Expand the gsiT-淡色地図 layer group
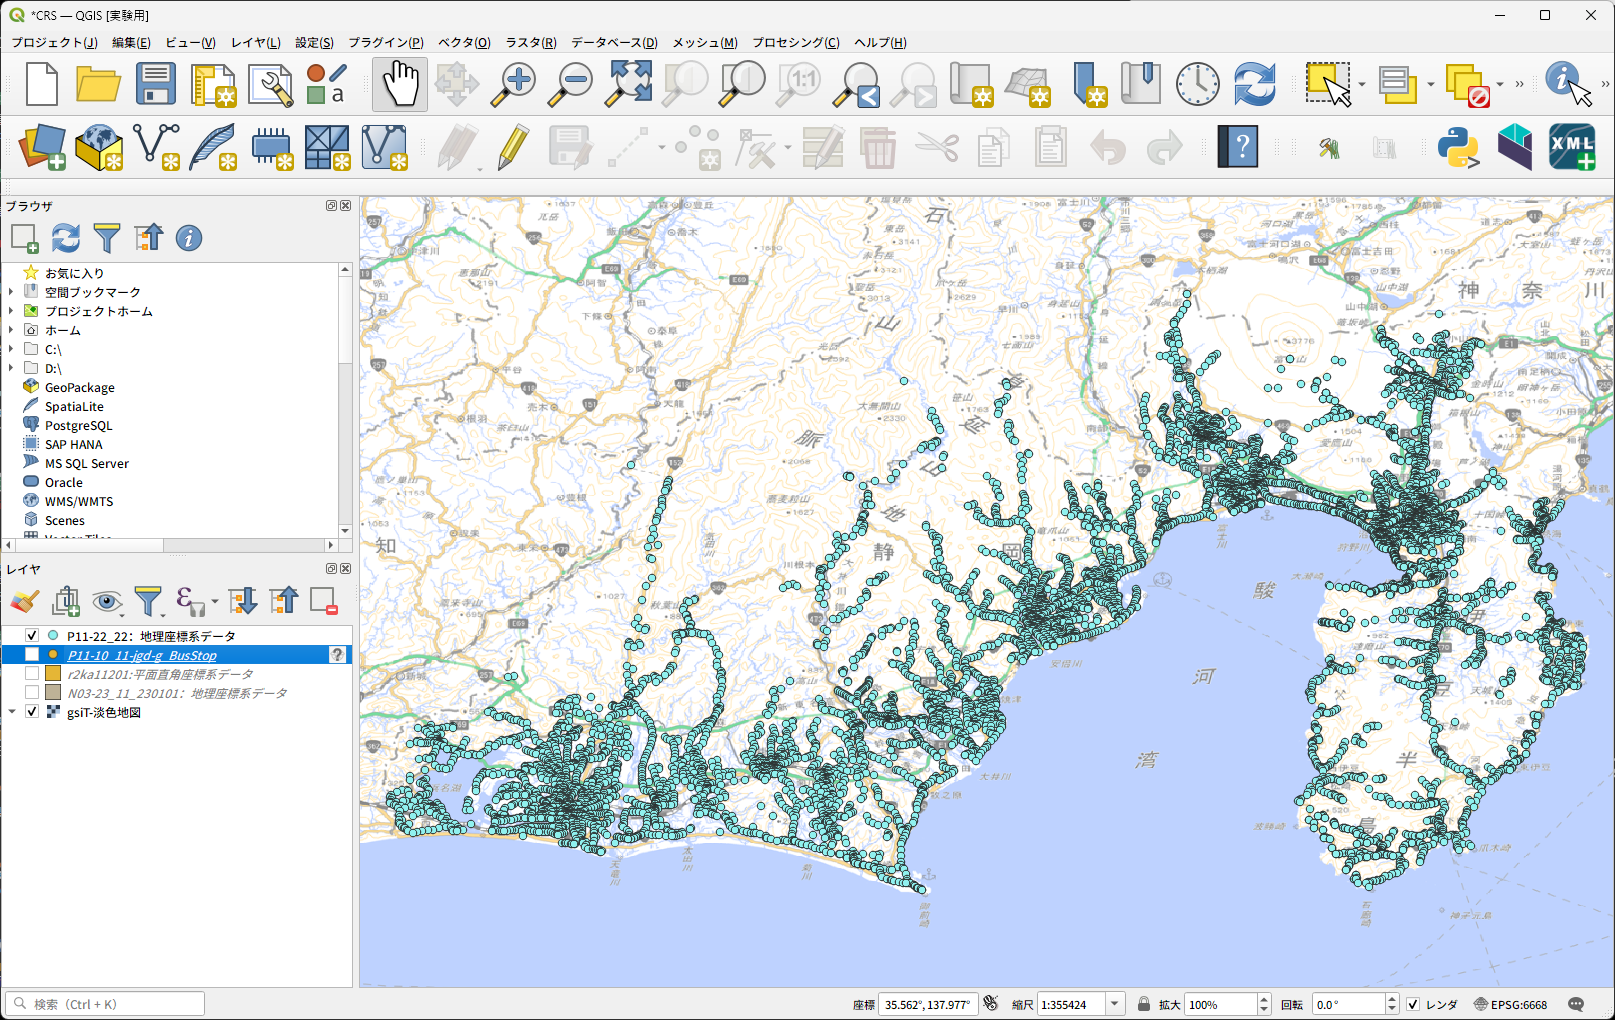The image size is (1615, 1020). [x=12, y=712]
